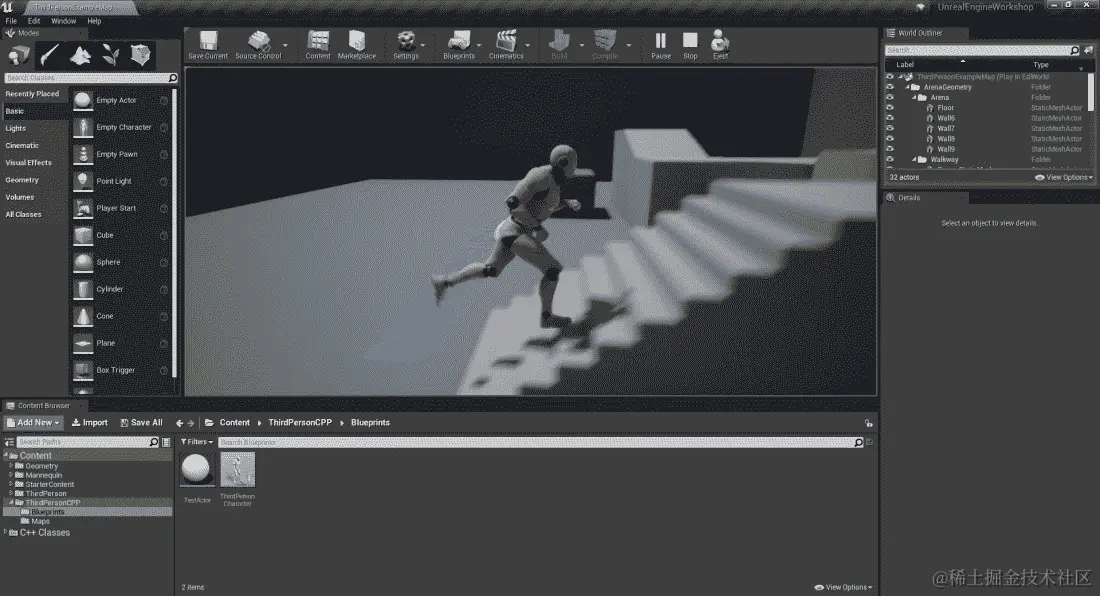The image size is (1100, 596).
Task: Open the Window menu
Action: tap(63, 21)
